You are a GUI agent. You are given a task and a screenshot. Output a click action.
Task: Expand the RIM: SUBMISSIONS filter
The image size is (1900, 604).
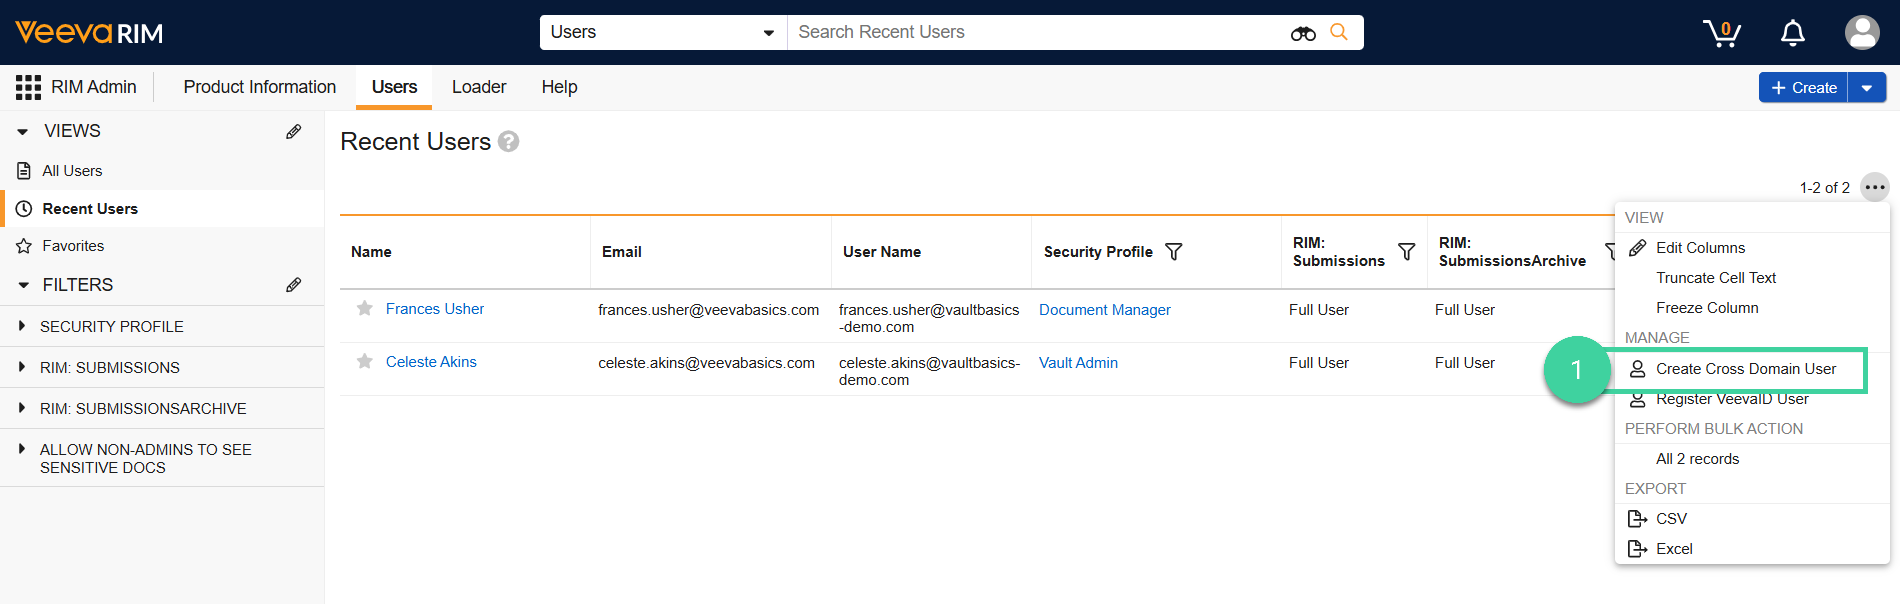[22, 367]
